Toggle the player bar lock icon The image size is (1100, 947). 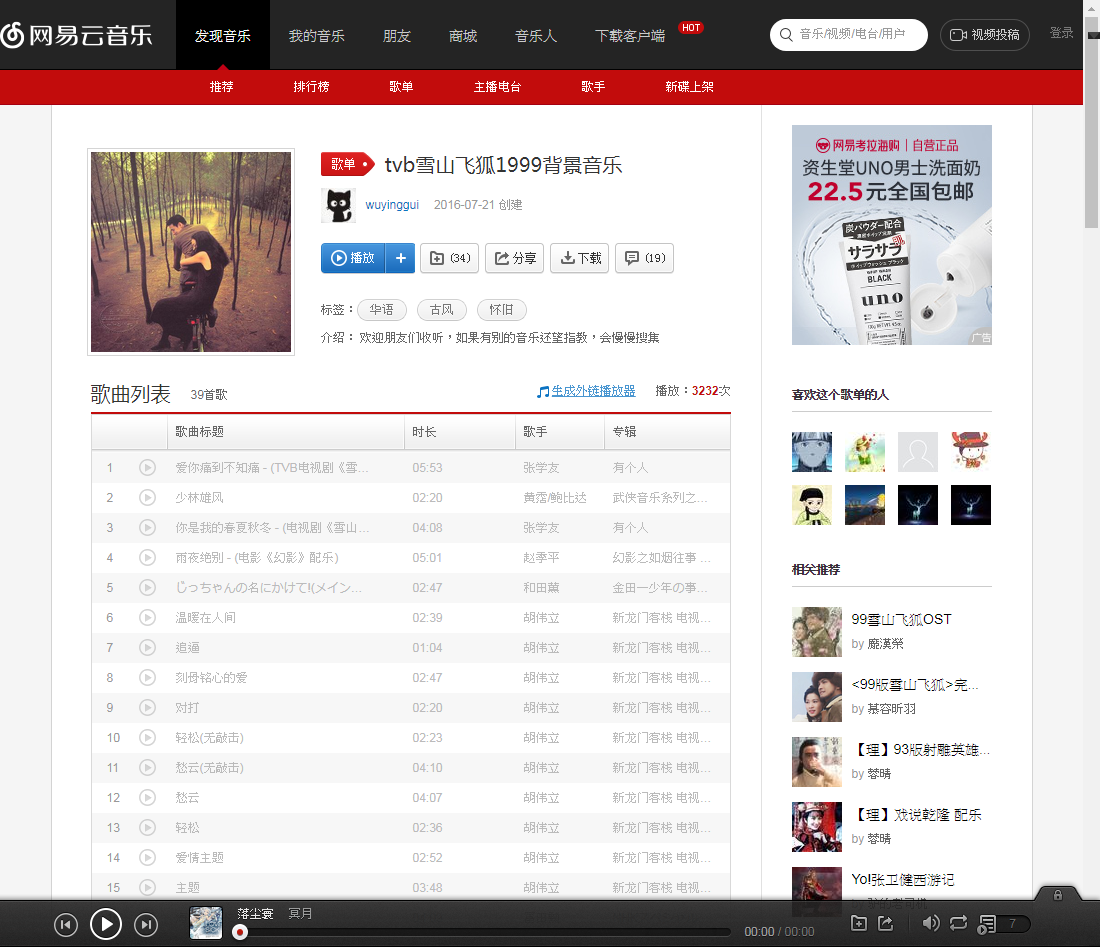(1058, 895)
